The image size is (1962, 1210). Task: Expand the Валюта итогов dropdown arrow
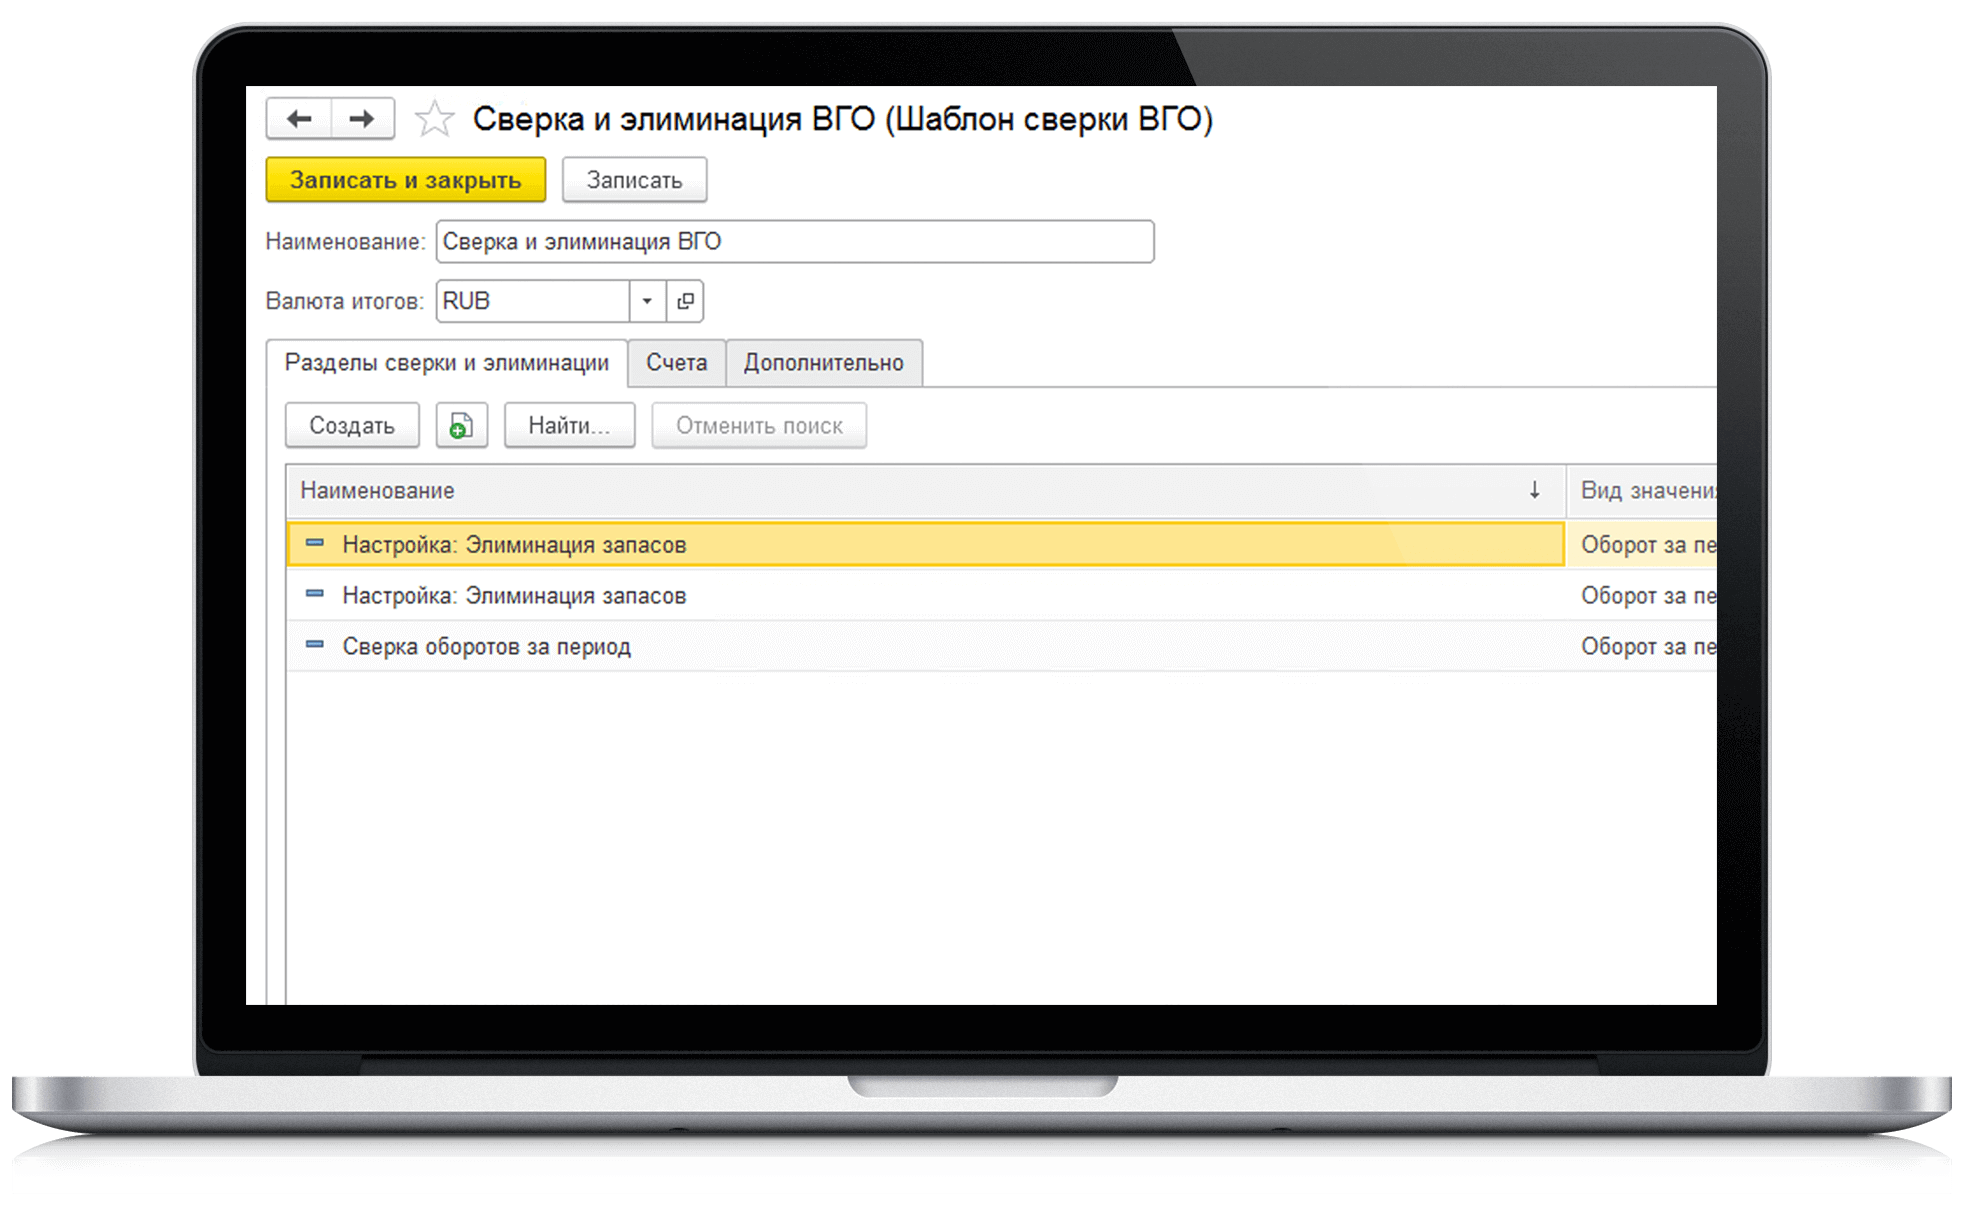click(x=647, y=301)
